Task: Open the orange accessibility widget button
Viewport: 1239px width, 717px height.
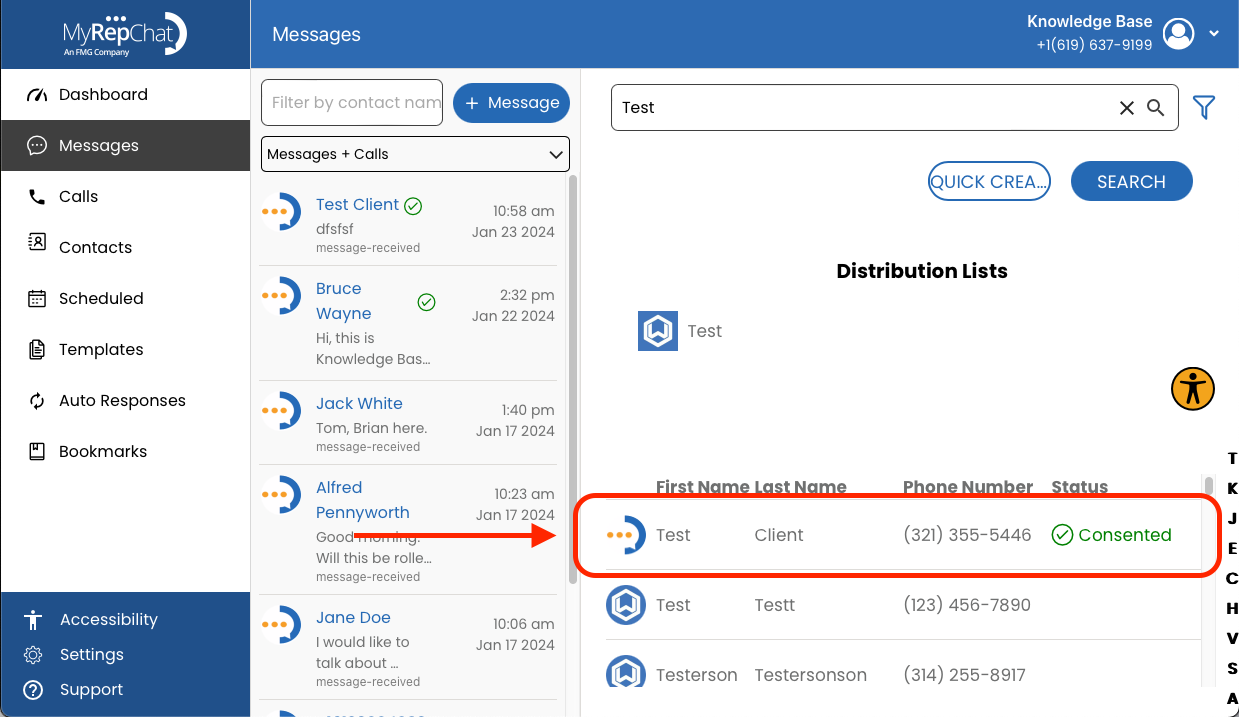Action: (1193, 388)
